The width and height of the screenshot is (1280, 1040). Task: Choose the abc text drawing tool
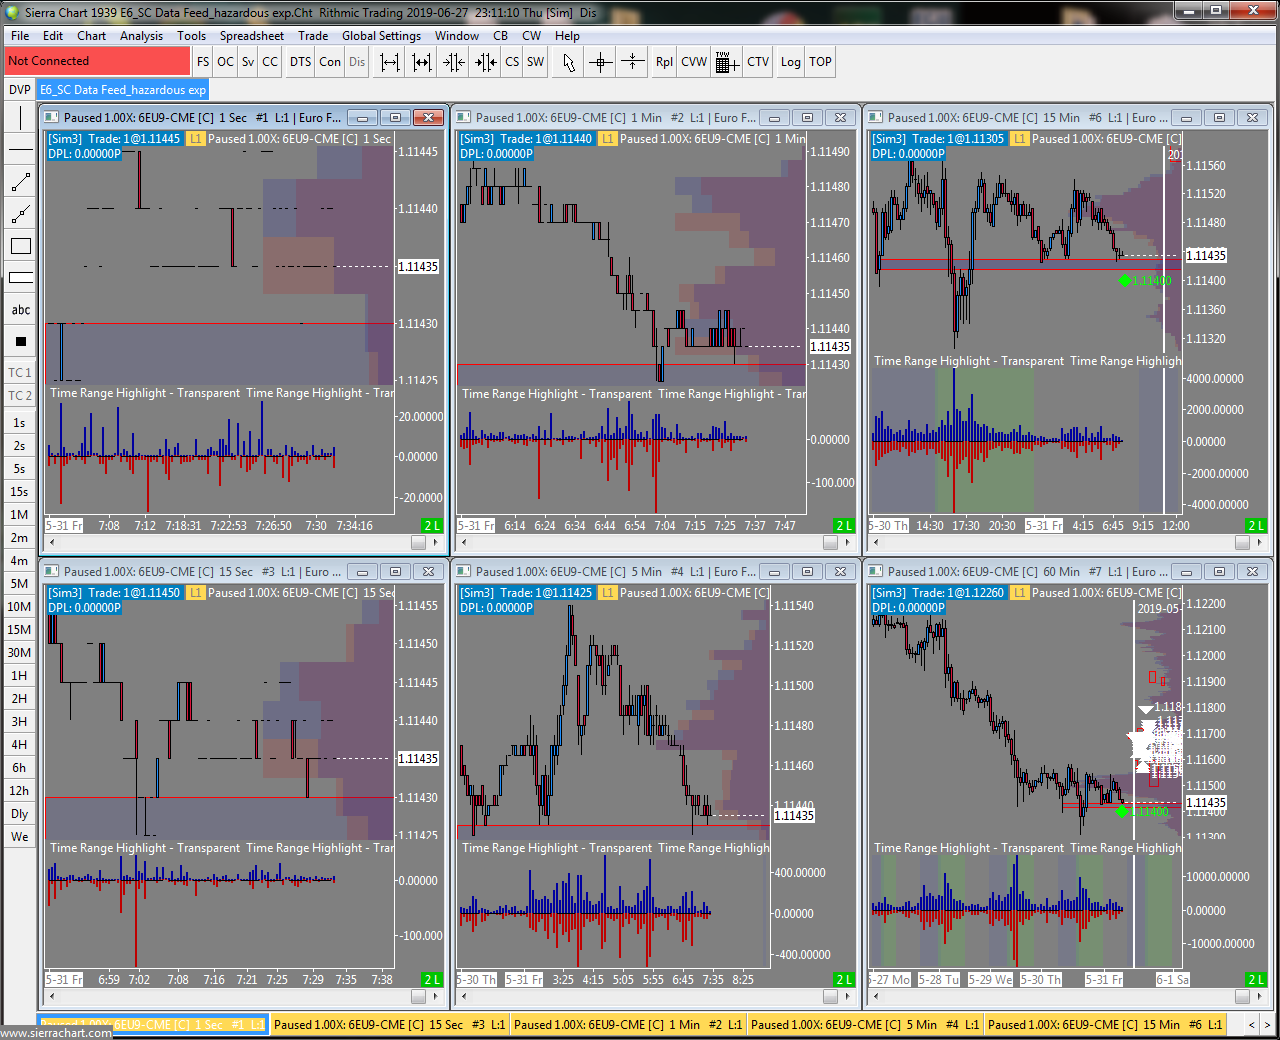tap(20, 310)
